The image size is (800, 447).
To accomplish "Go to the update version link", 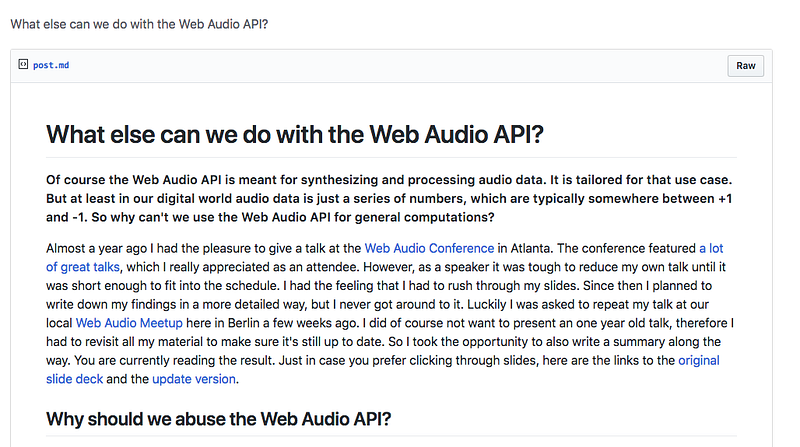I will point(196,379).
